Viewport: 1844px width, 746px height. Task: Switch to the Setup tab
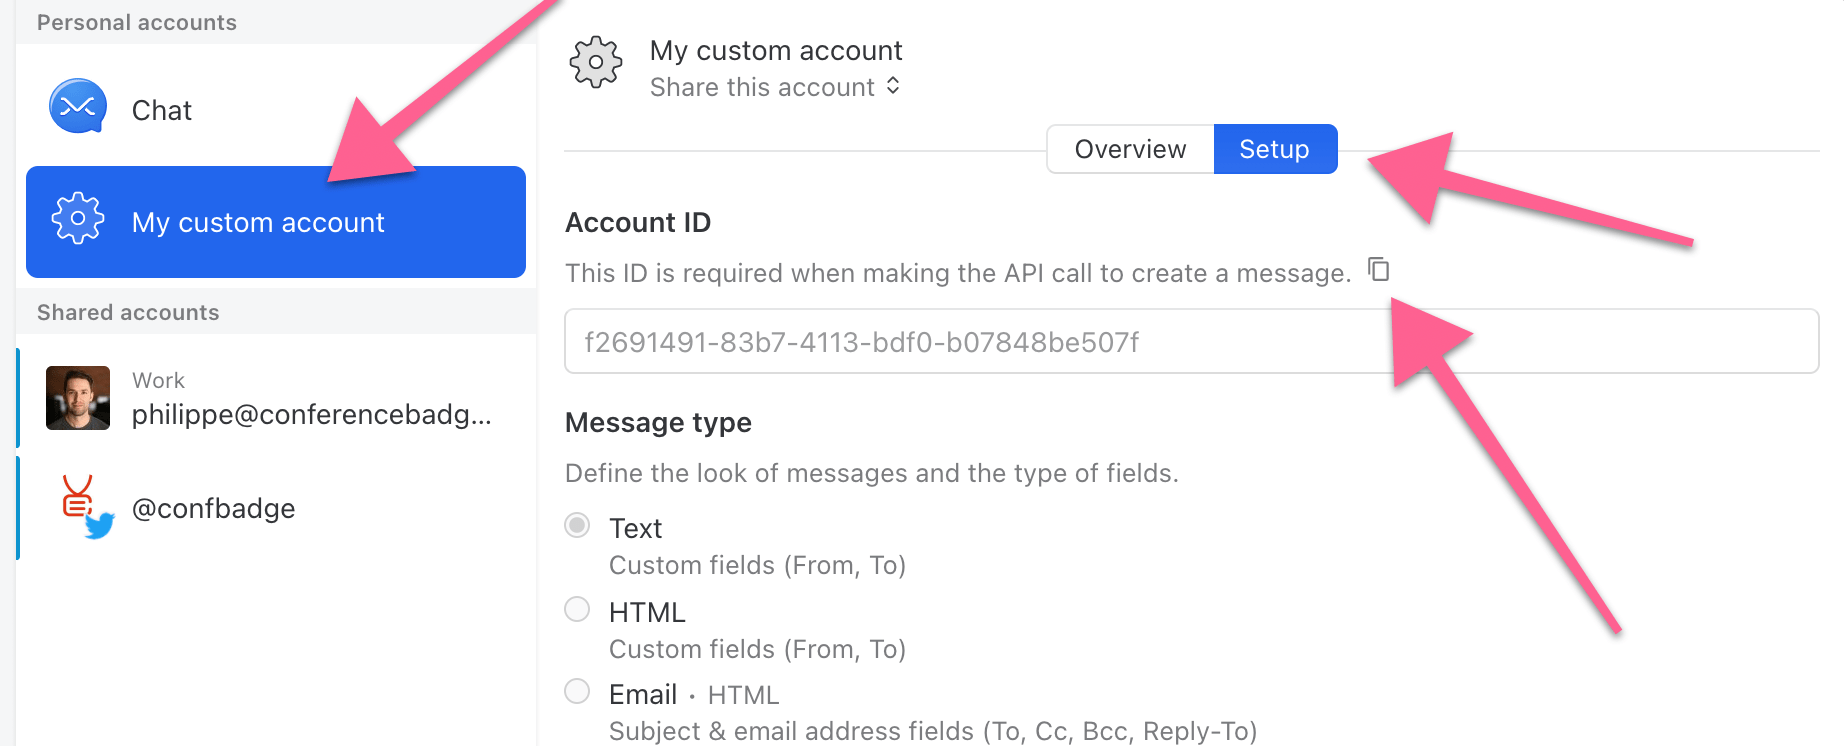tap(1274, 149)
